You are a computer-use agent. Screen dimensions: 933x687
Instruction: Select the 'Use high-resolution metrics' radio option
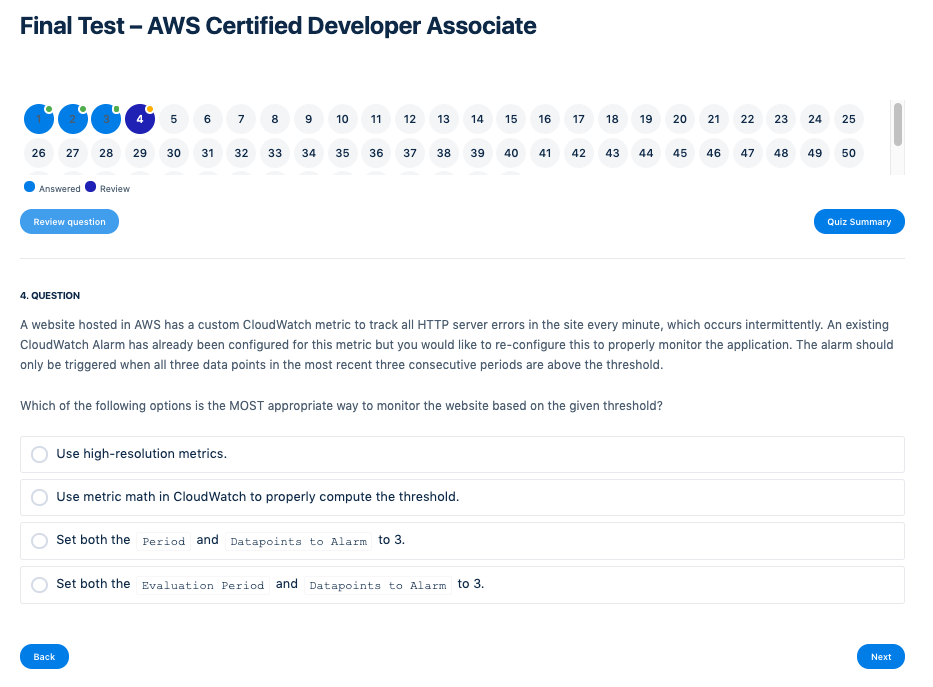point(40,454)
